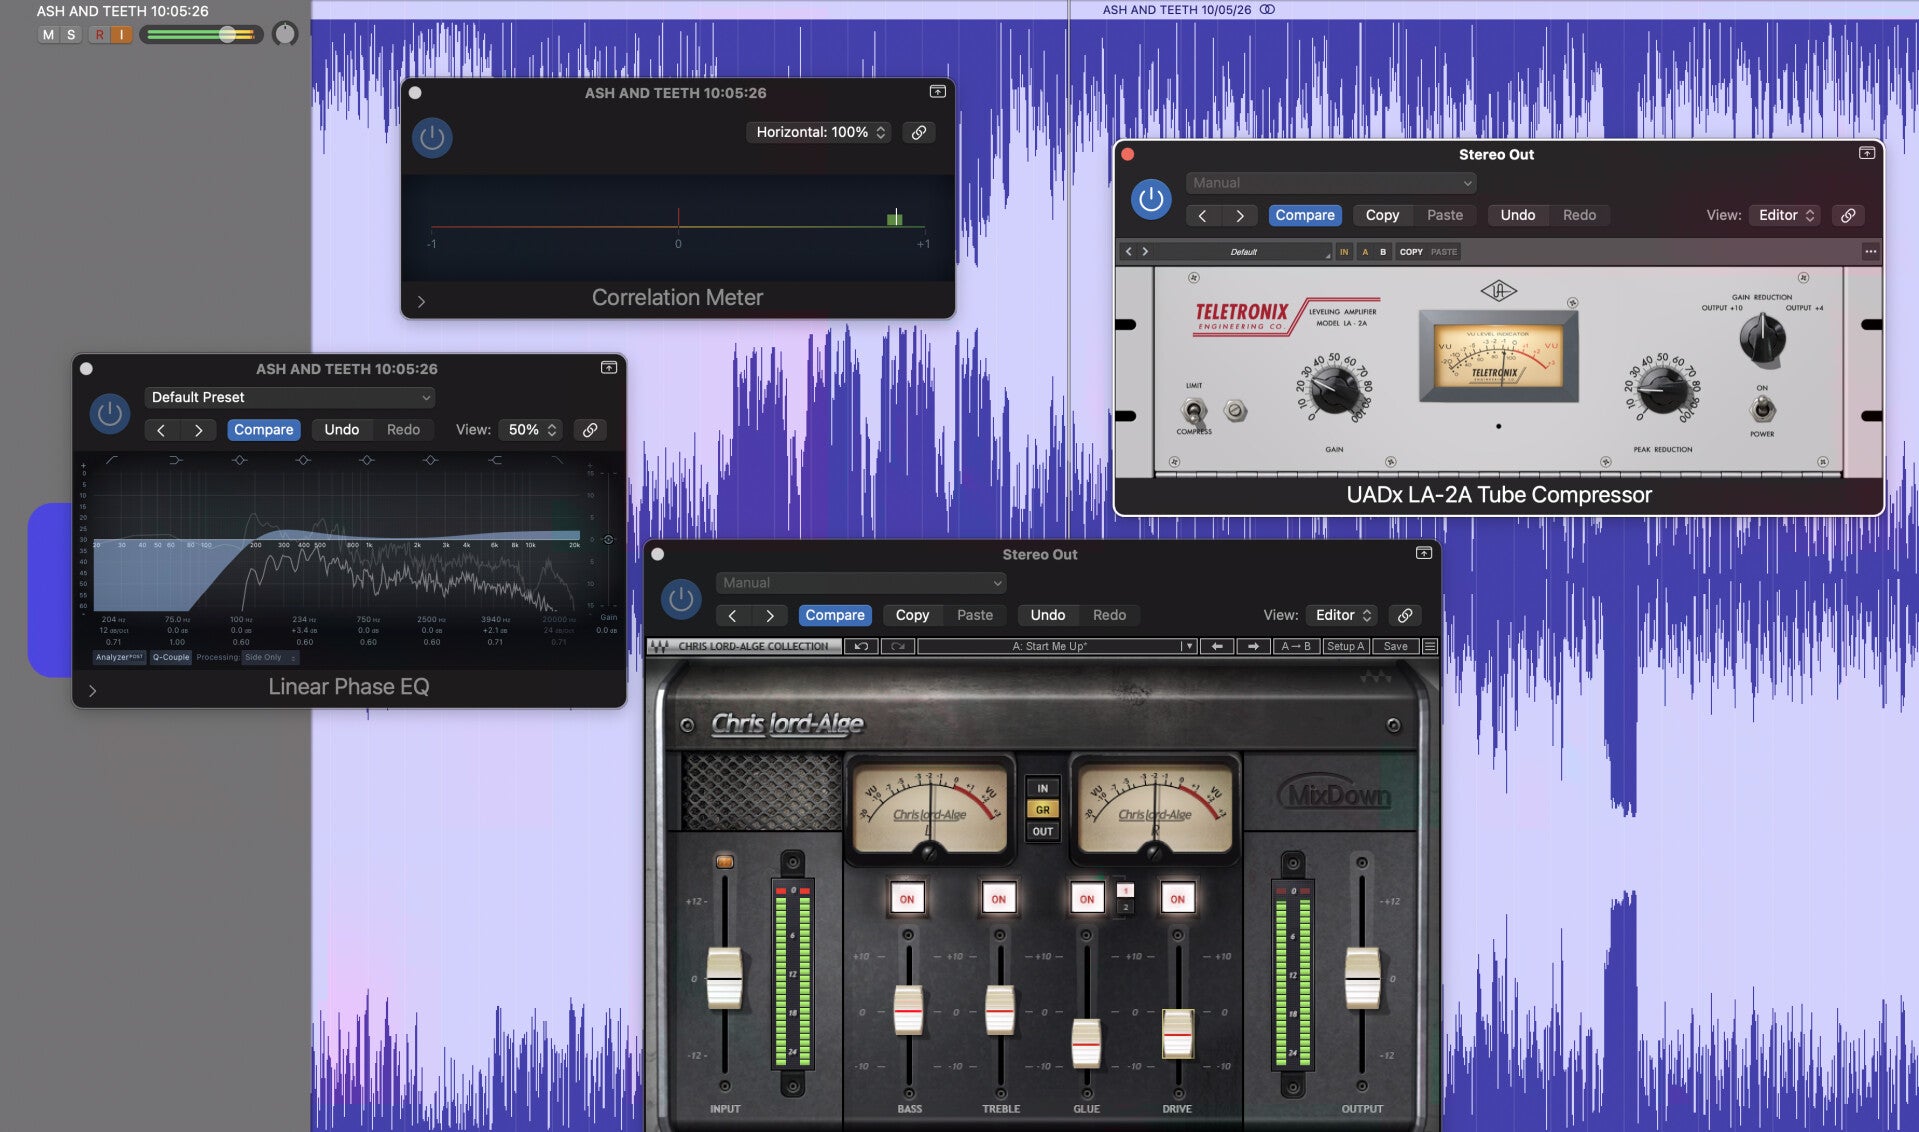Click the IN bypass button in UAD toolbar
Viewport: 1919px width, 1132px height.
pyautogui.click(x=1344, y=252)
